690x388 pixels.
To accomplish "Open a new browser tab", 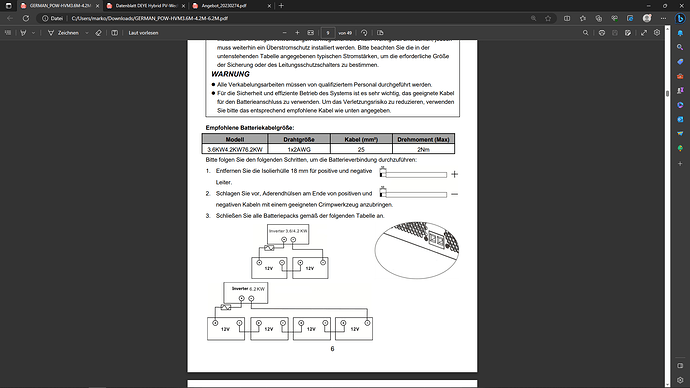I will pos(281,6).
